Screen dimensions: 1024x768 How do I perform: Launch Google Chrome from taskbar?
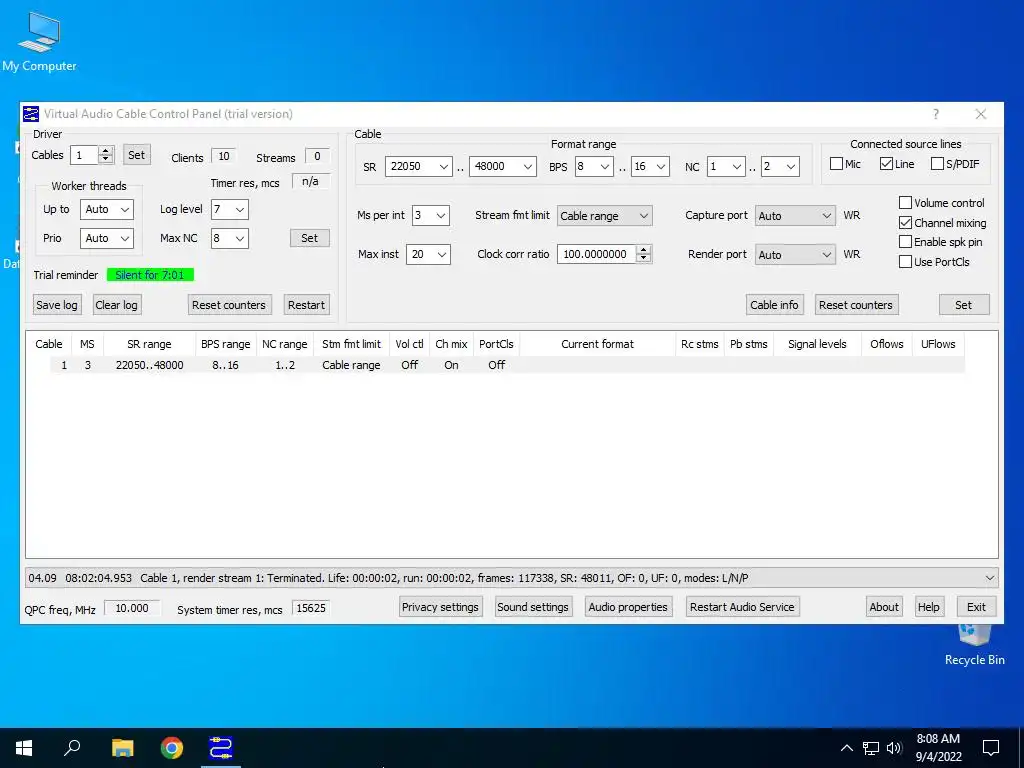(172, 748)
